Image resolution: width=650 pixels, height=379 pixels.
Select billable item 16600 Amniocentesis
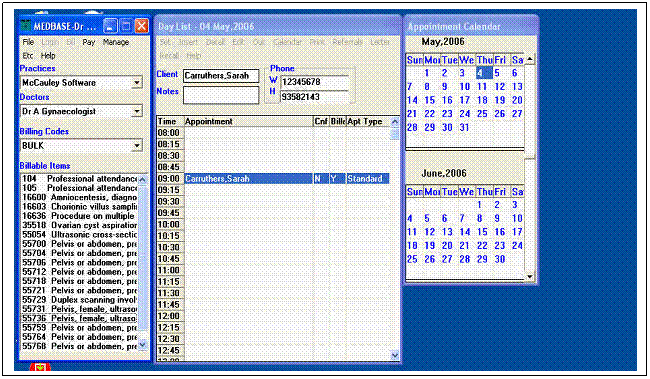point(79,197)
